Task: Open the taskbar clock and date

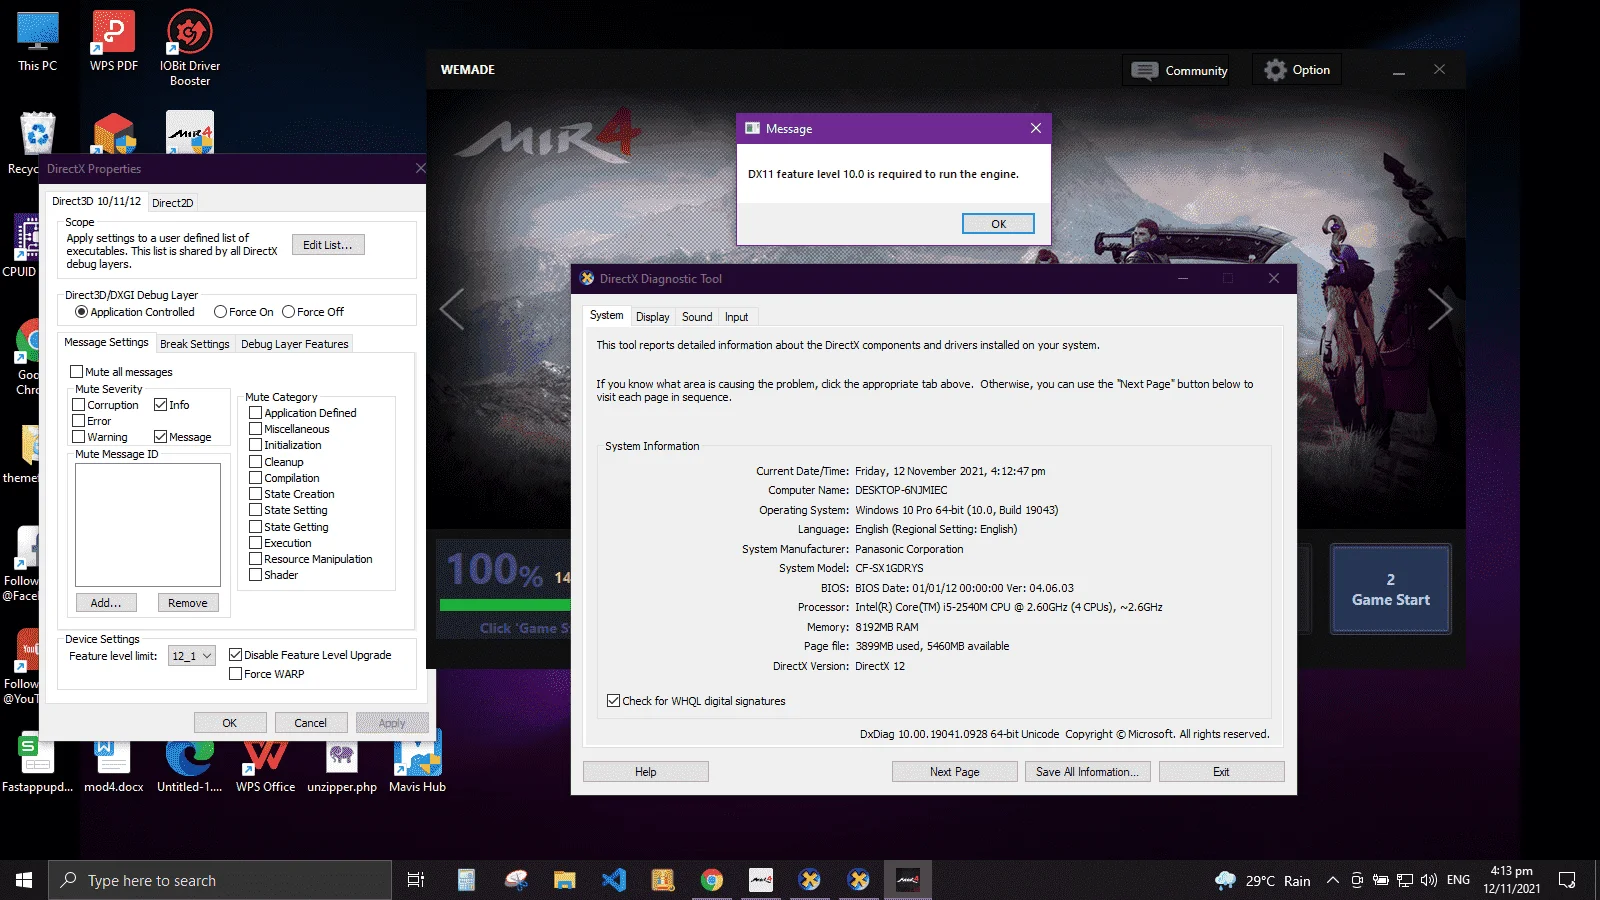Action: pos(1511,880)
